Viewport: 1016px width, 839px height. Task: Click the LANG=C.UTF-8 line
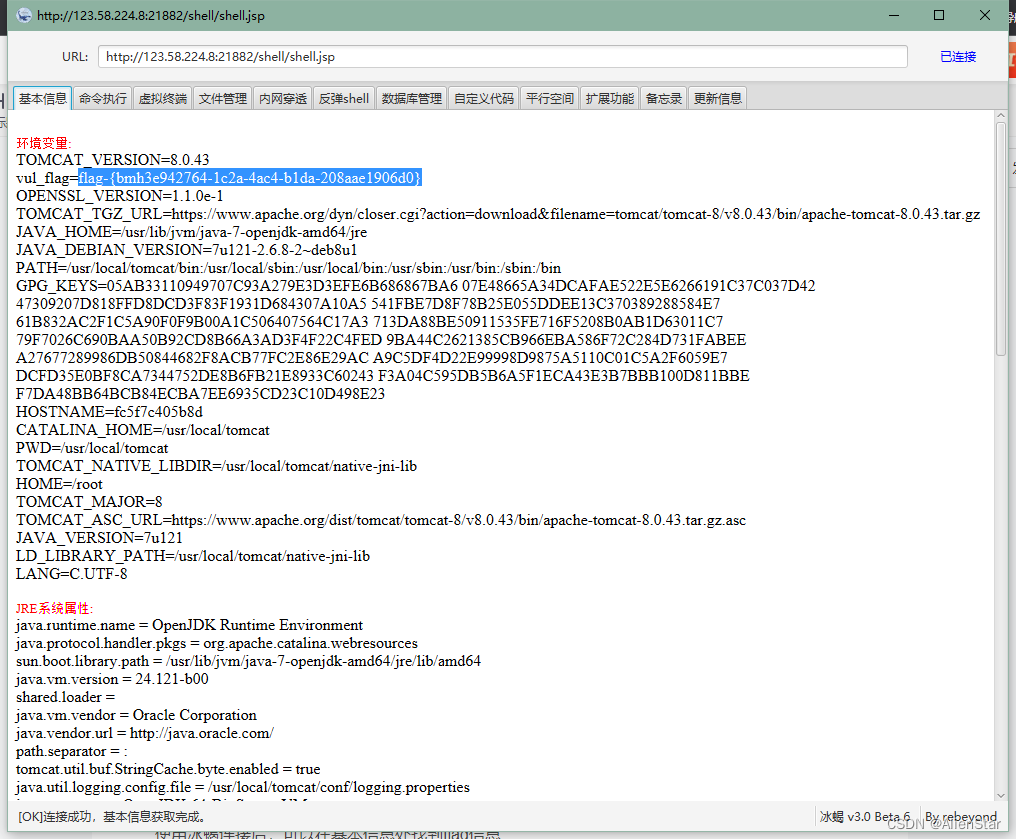(72, 573)
